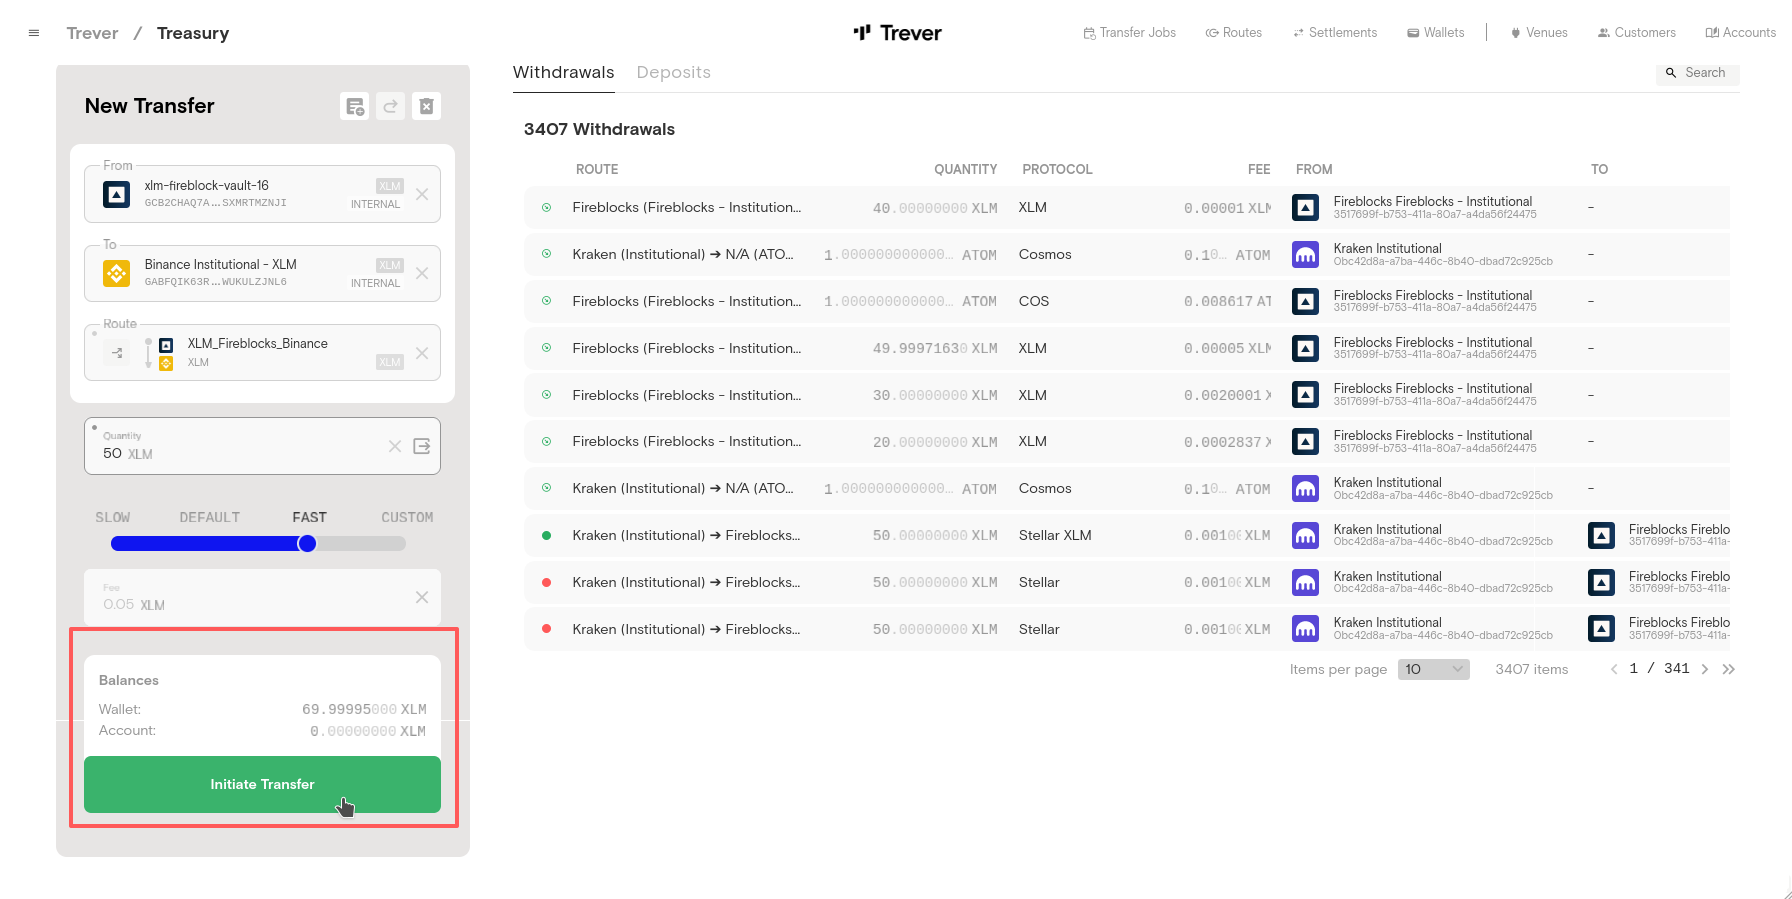Open the hamburger menu
Screen dimensions: 1792x899
[x=34, y=33]
